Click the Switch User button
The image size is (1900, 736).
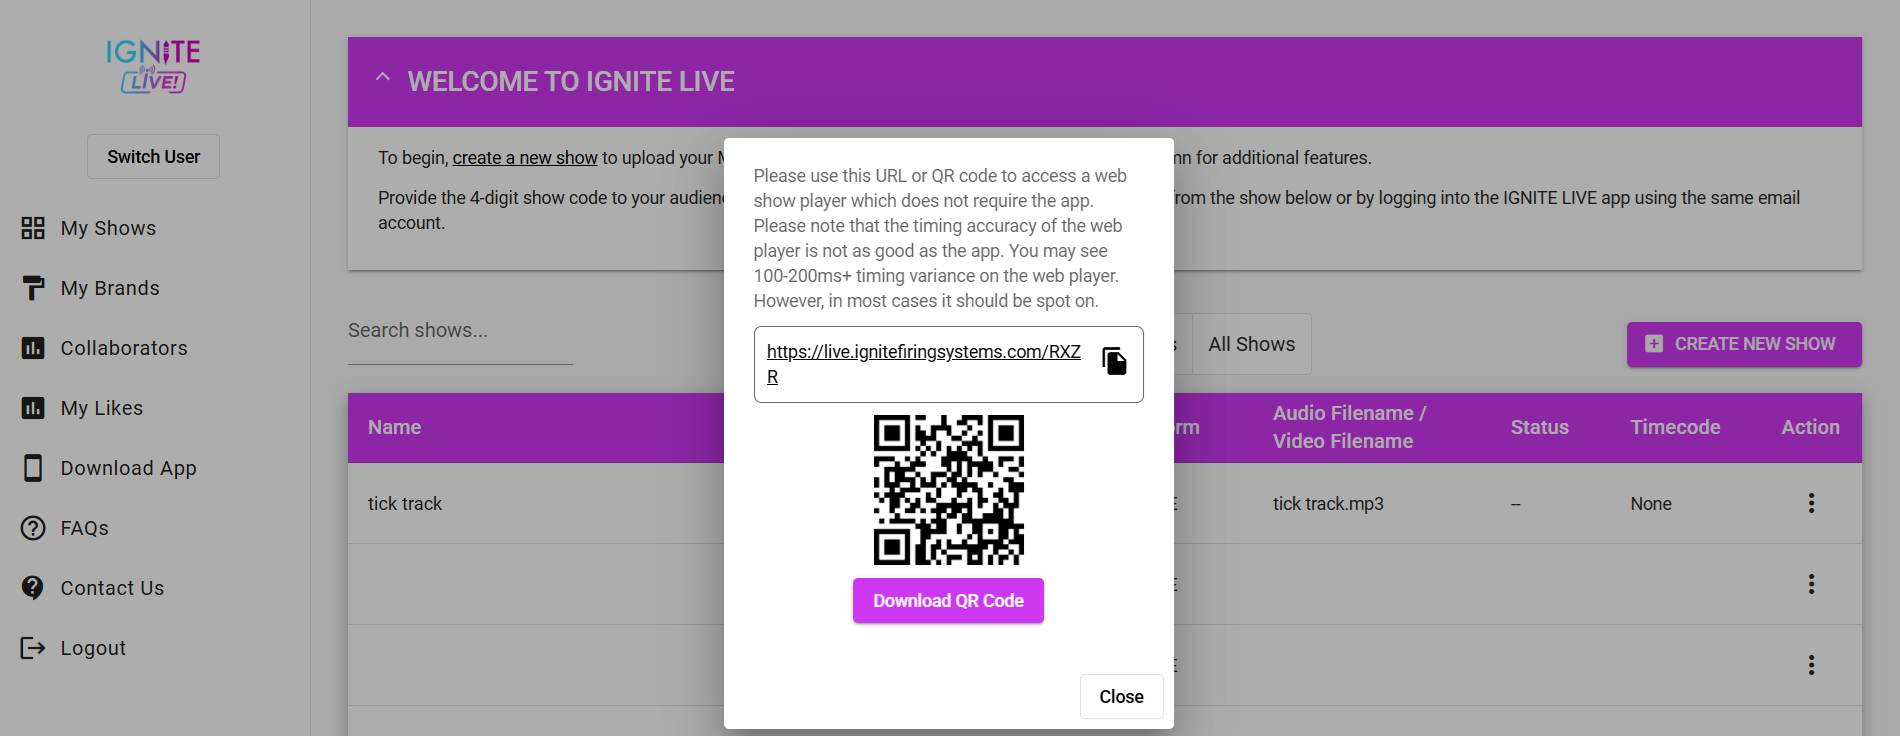tap(153, 157)
